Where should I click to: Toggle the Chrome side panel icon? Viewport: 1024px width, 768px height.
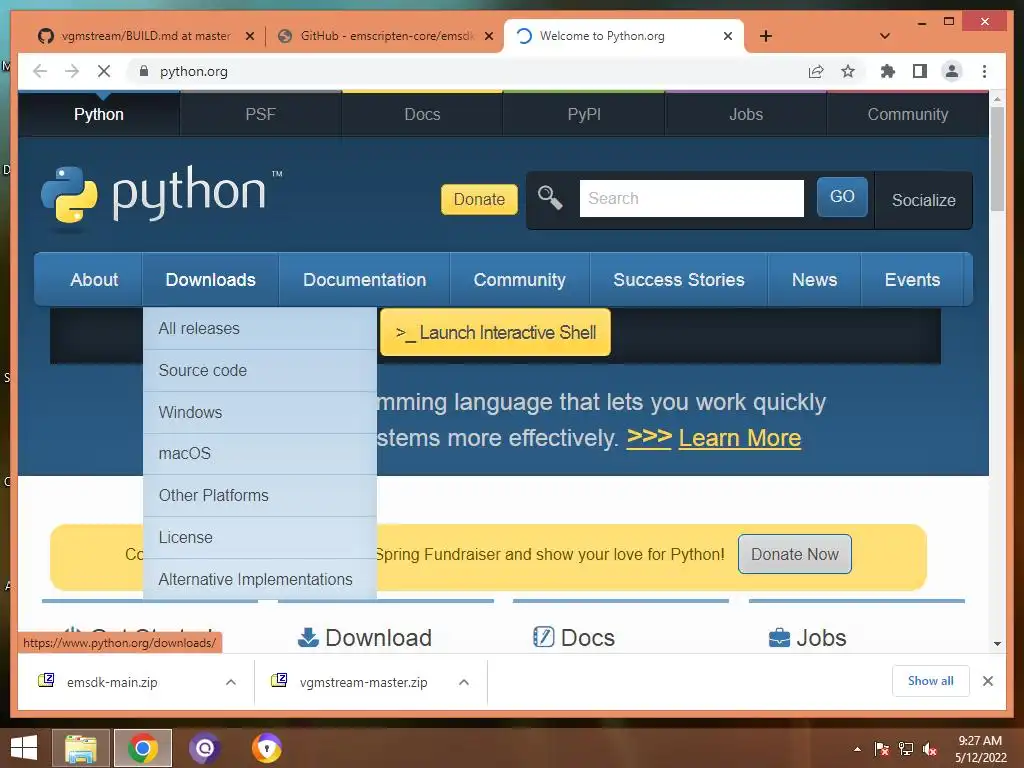point(920,71)
